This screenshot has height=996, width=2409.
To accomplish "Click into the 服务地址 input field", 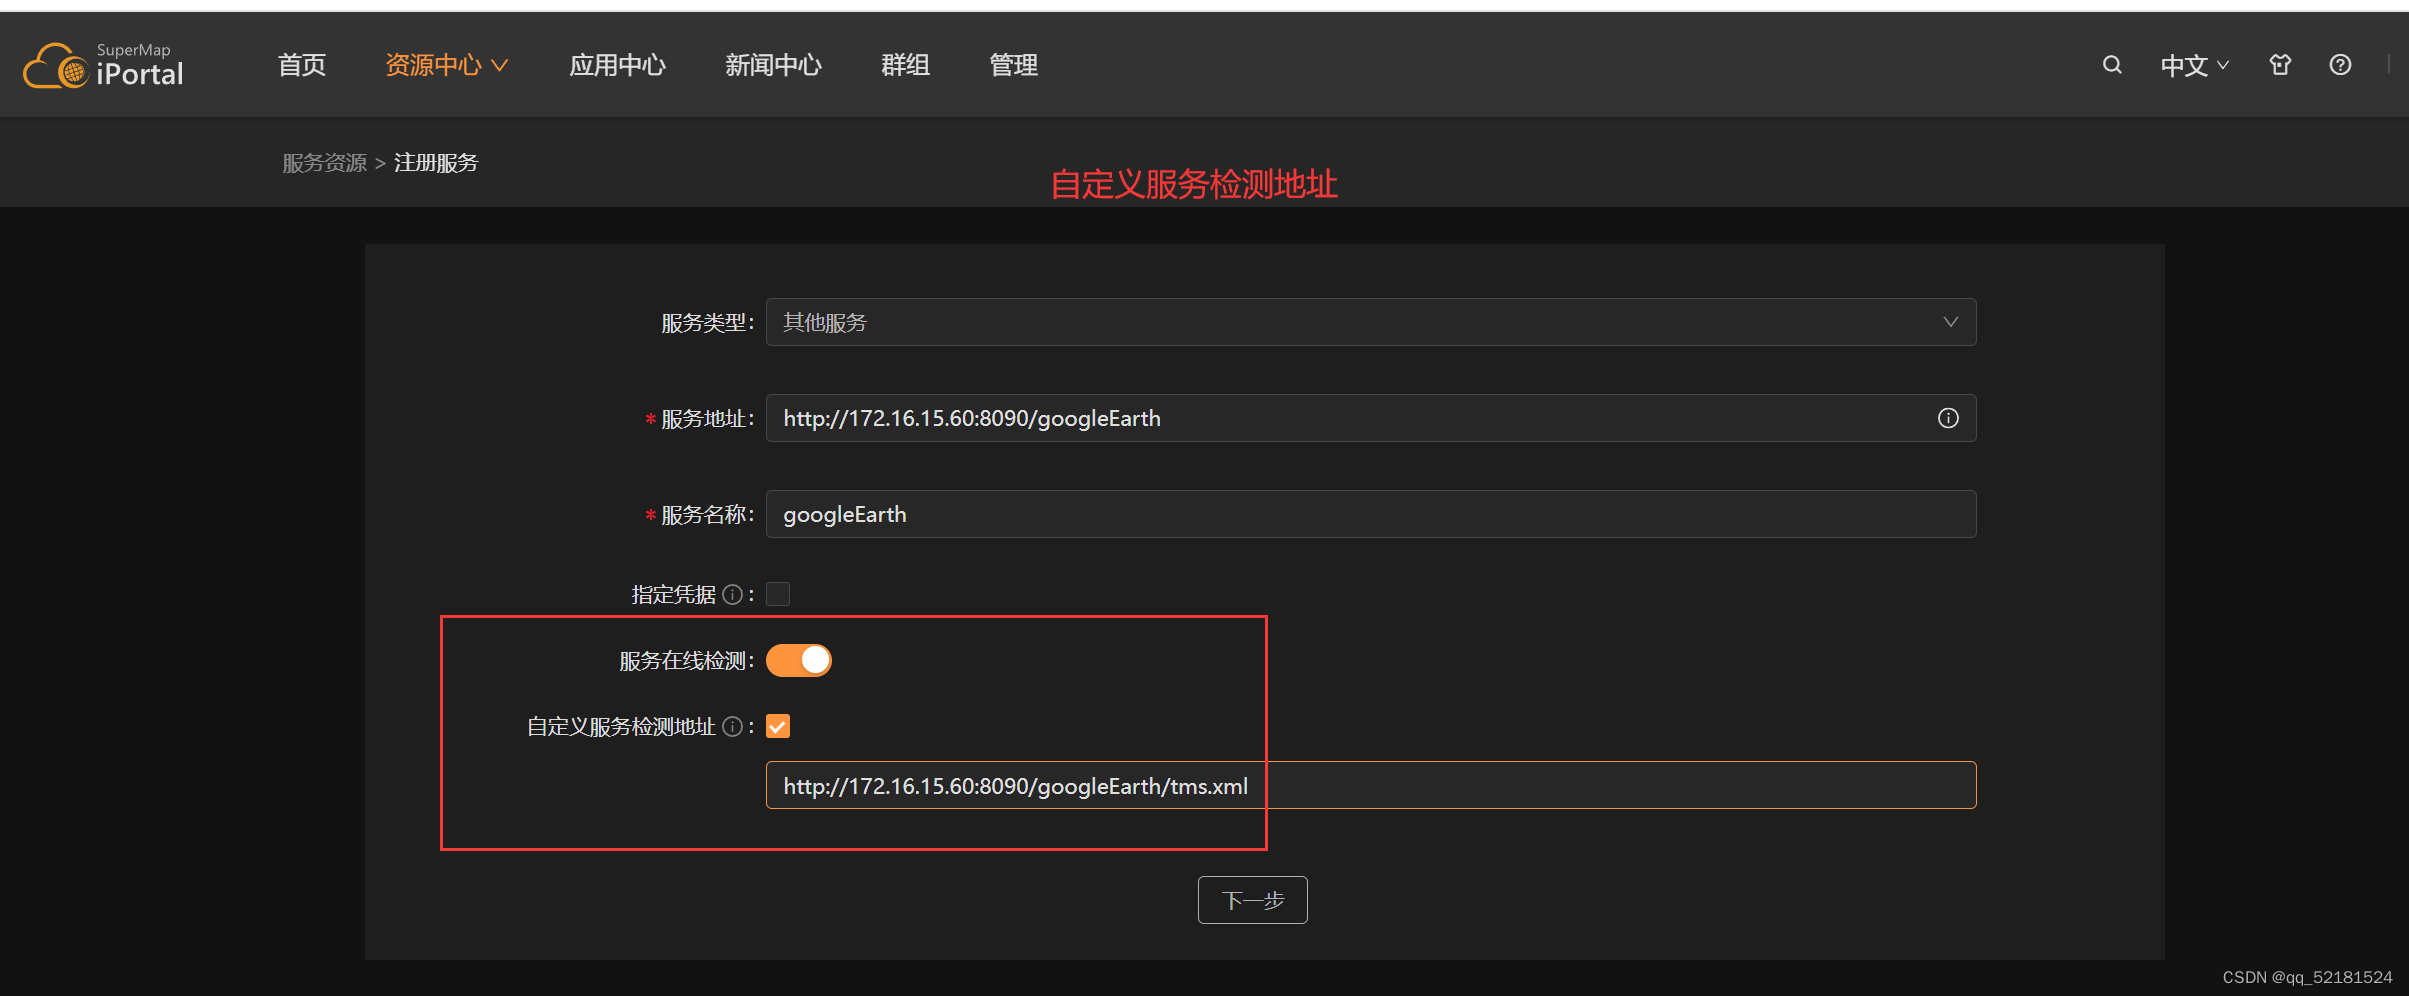I will 1371,418.
